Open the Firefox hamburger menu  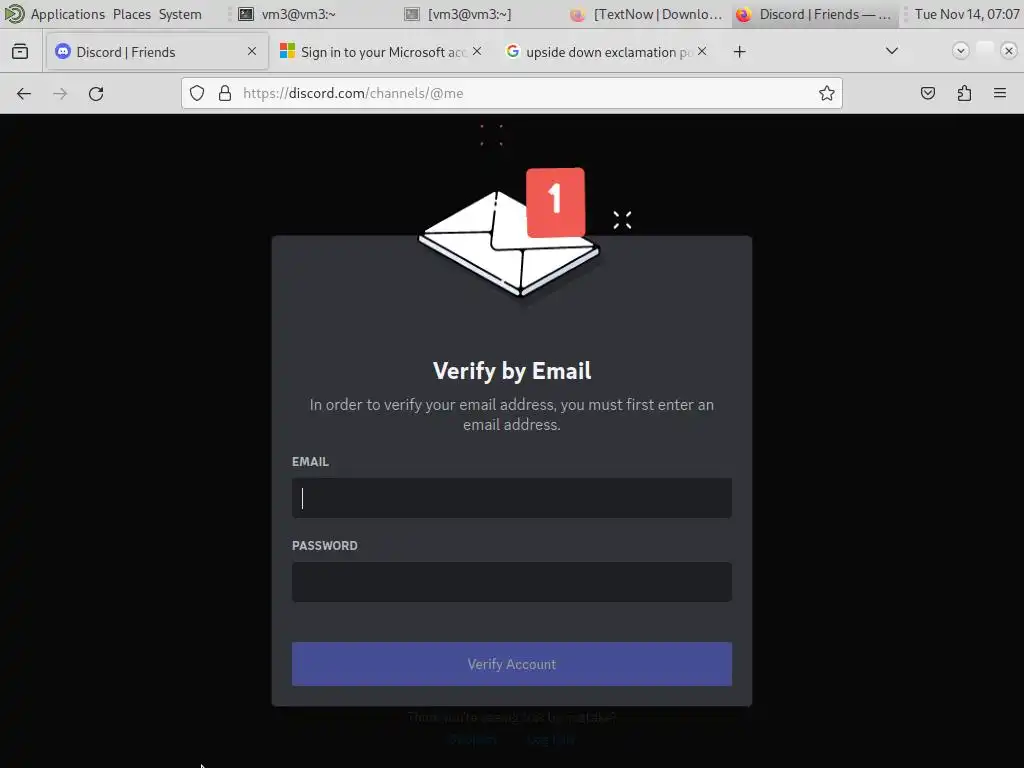click(x=999, y=93)
